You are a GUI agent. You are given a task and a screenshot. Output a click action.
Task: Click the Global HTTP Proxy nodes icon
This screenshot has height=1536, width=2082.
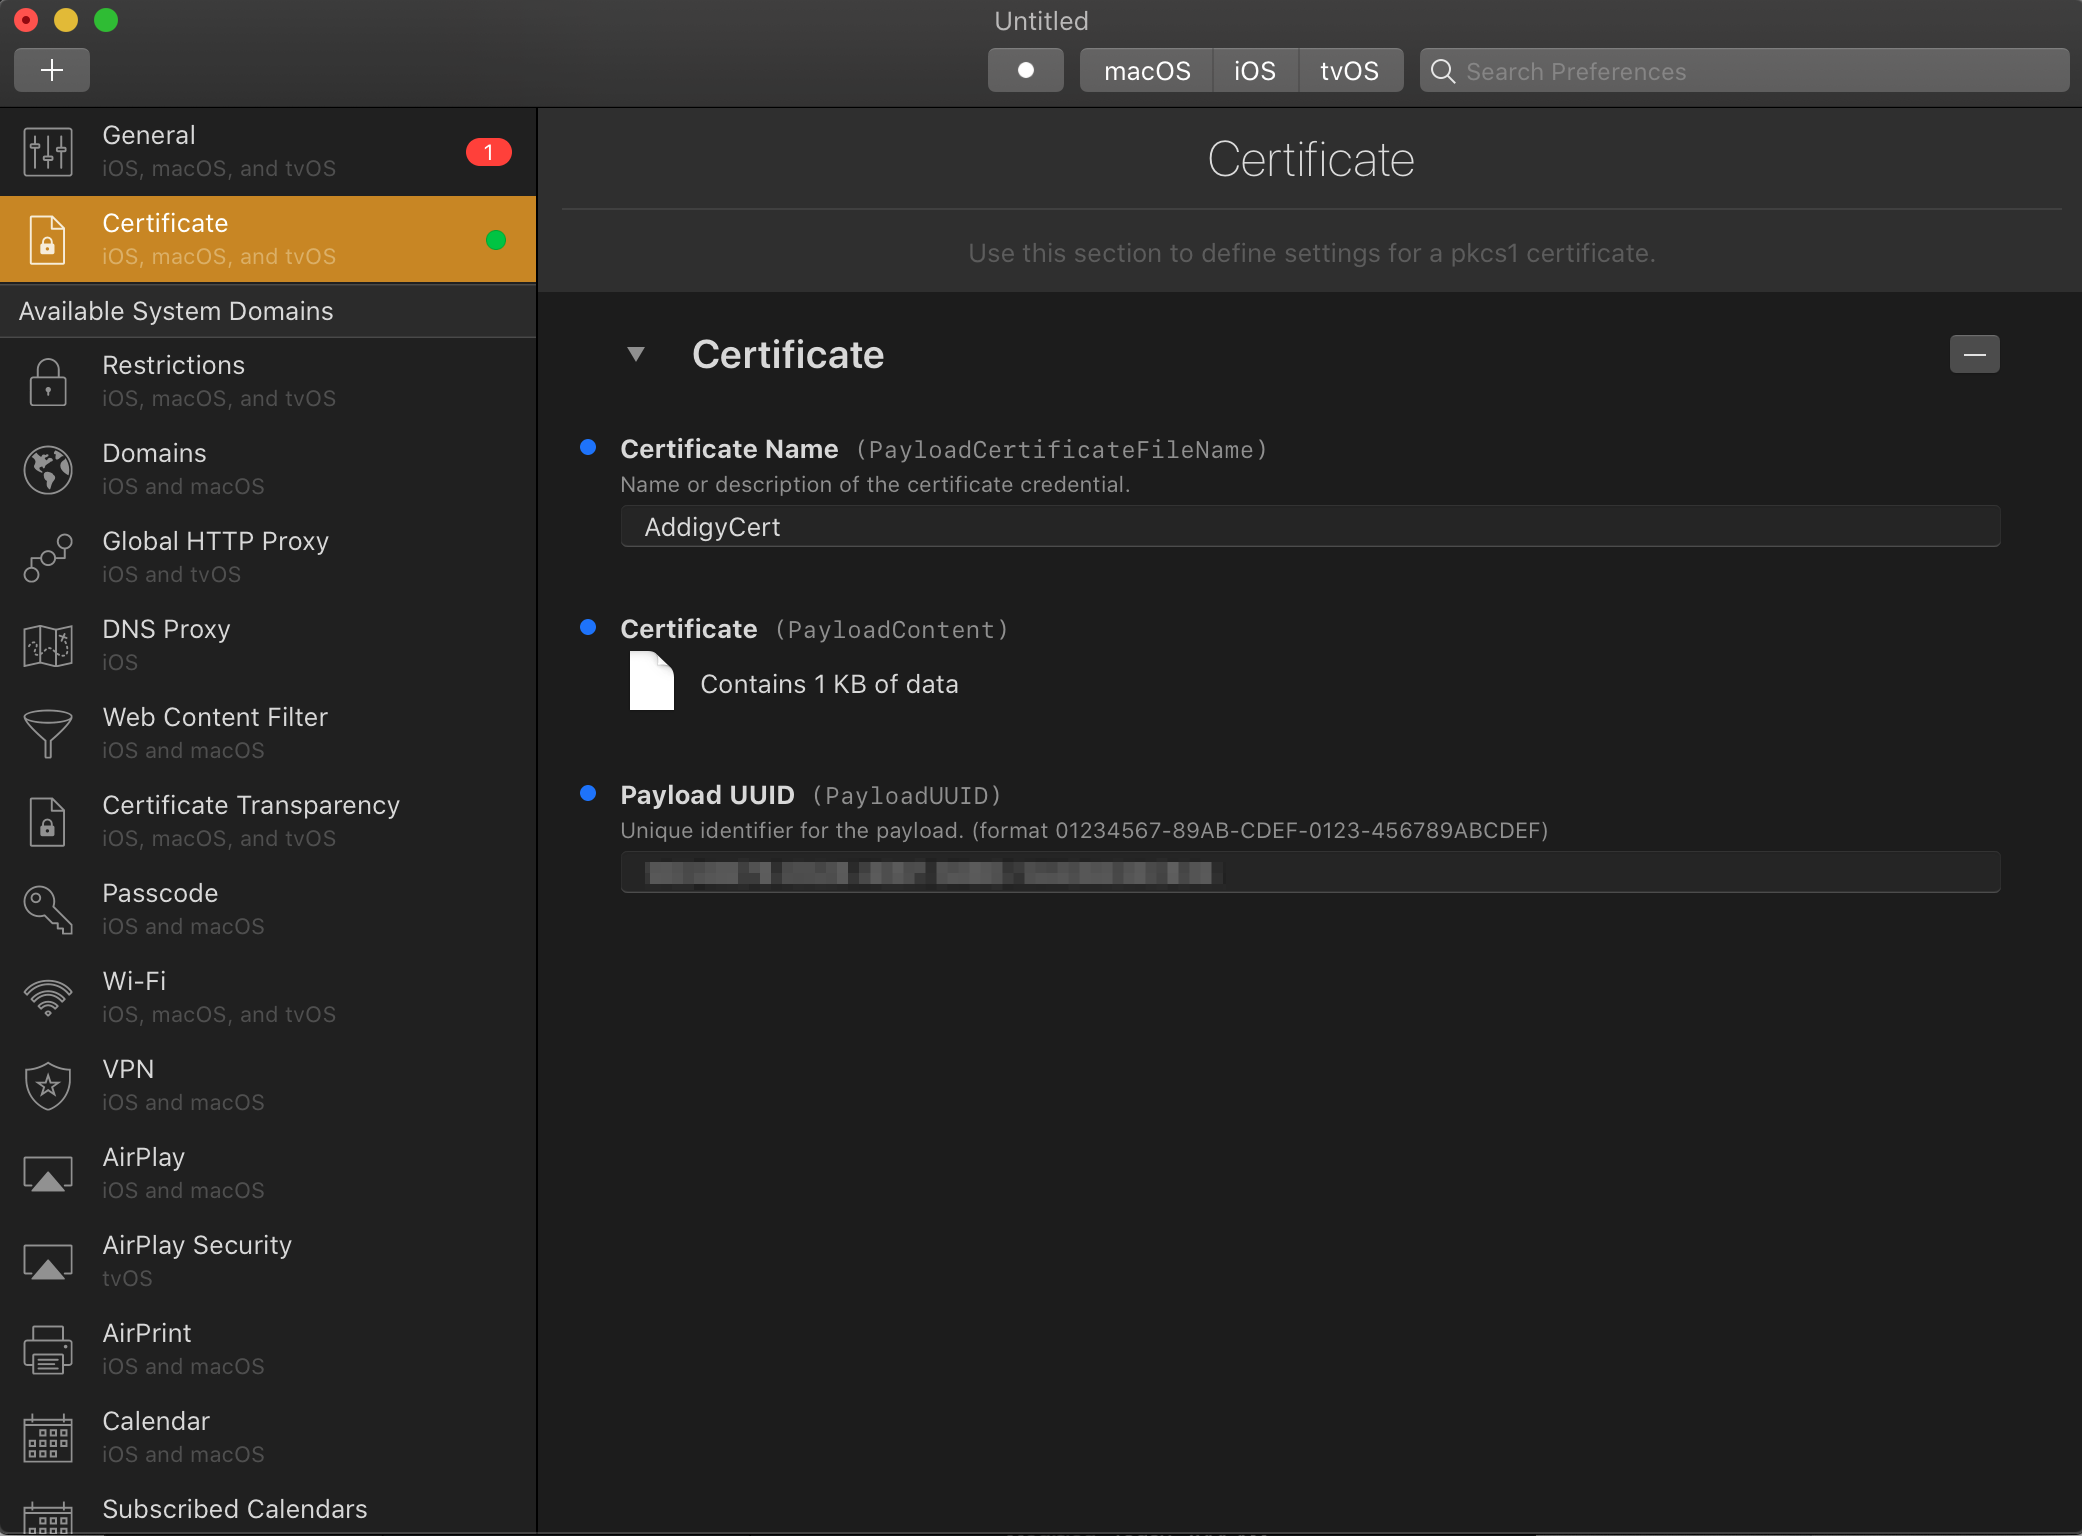48,558
